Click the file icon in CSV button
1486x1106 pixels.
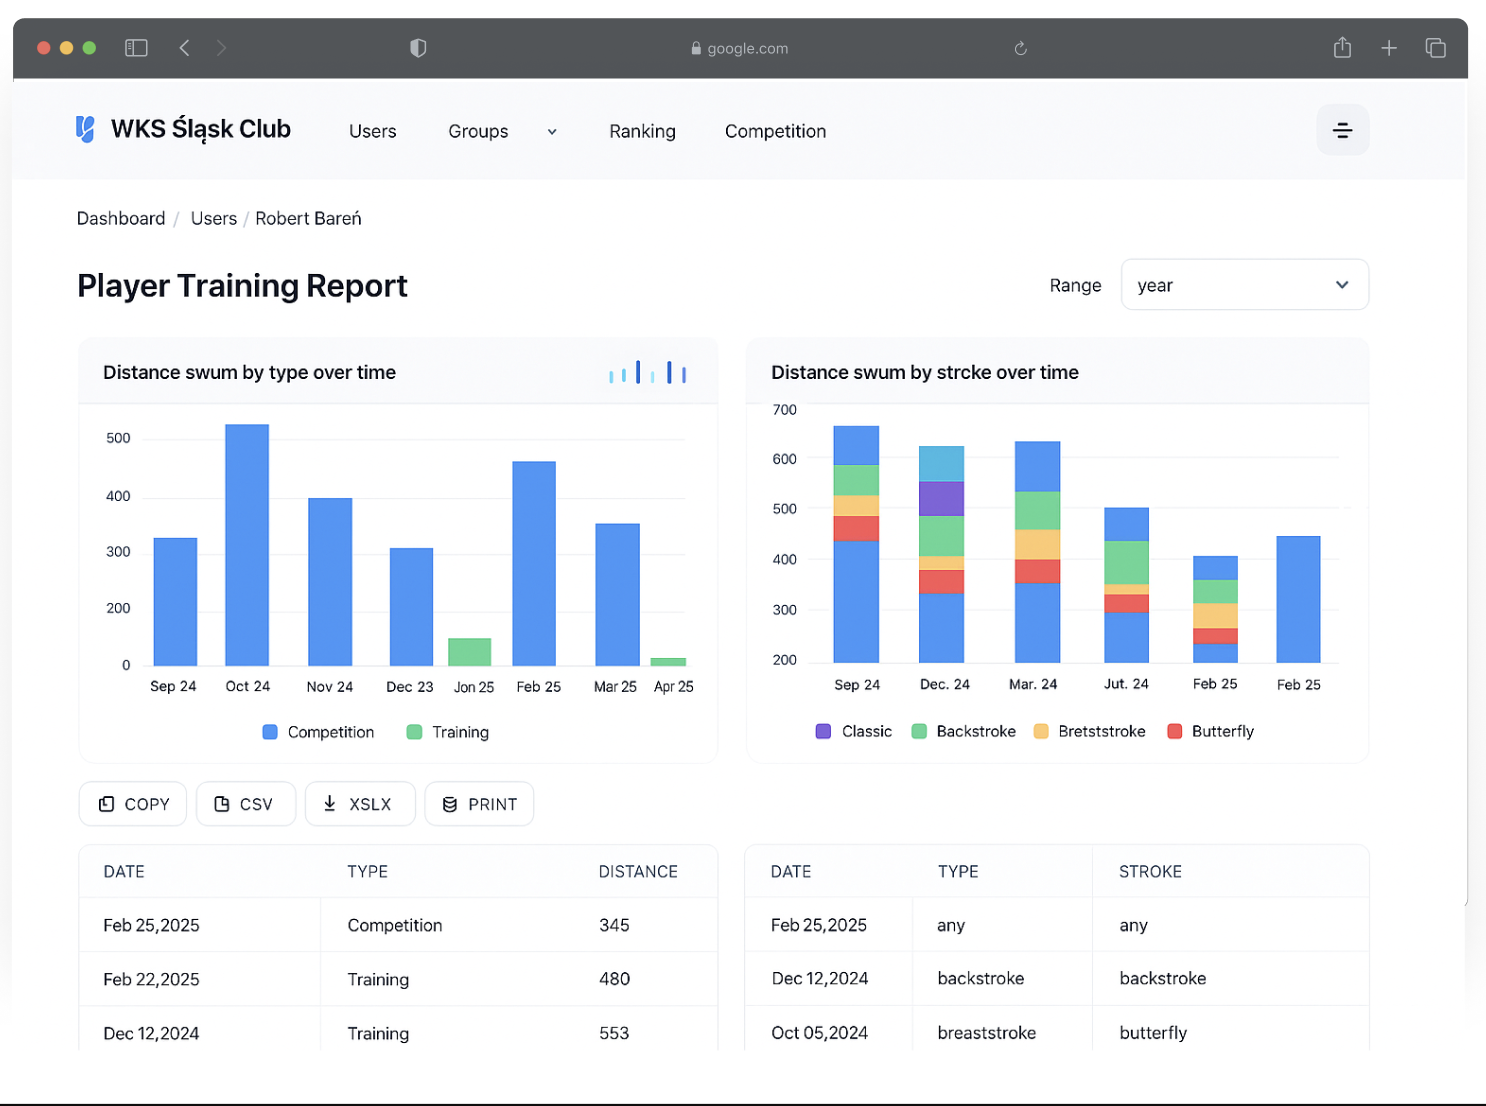click(222, 804)
